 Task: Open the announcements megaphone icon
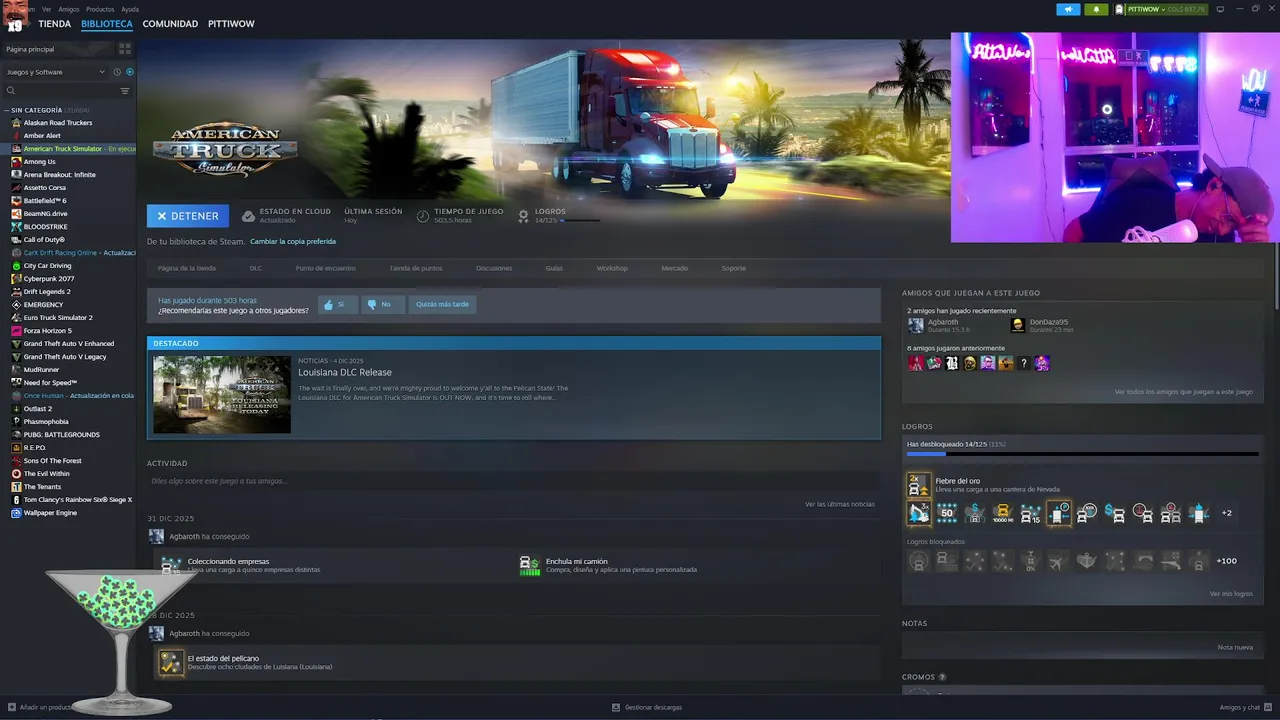point(1068,9)
